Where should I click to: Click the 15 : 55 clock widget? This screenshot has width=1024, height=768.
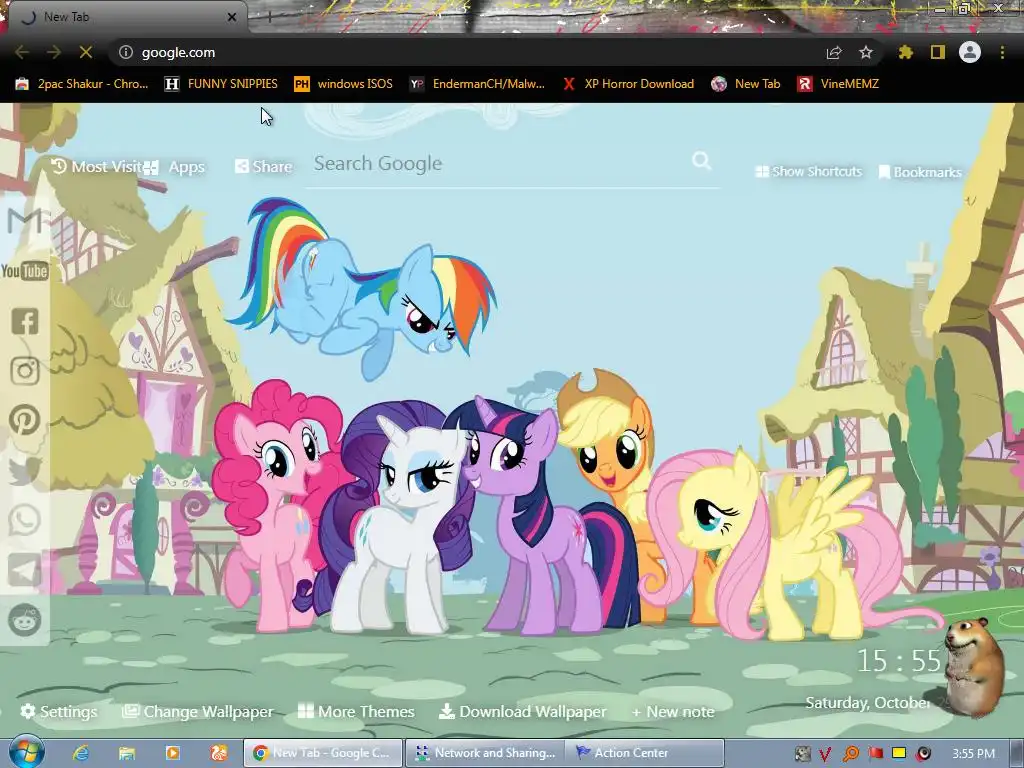pos(899,661)
